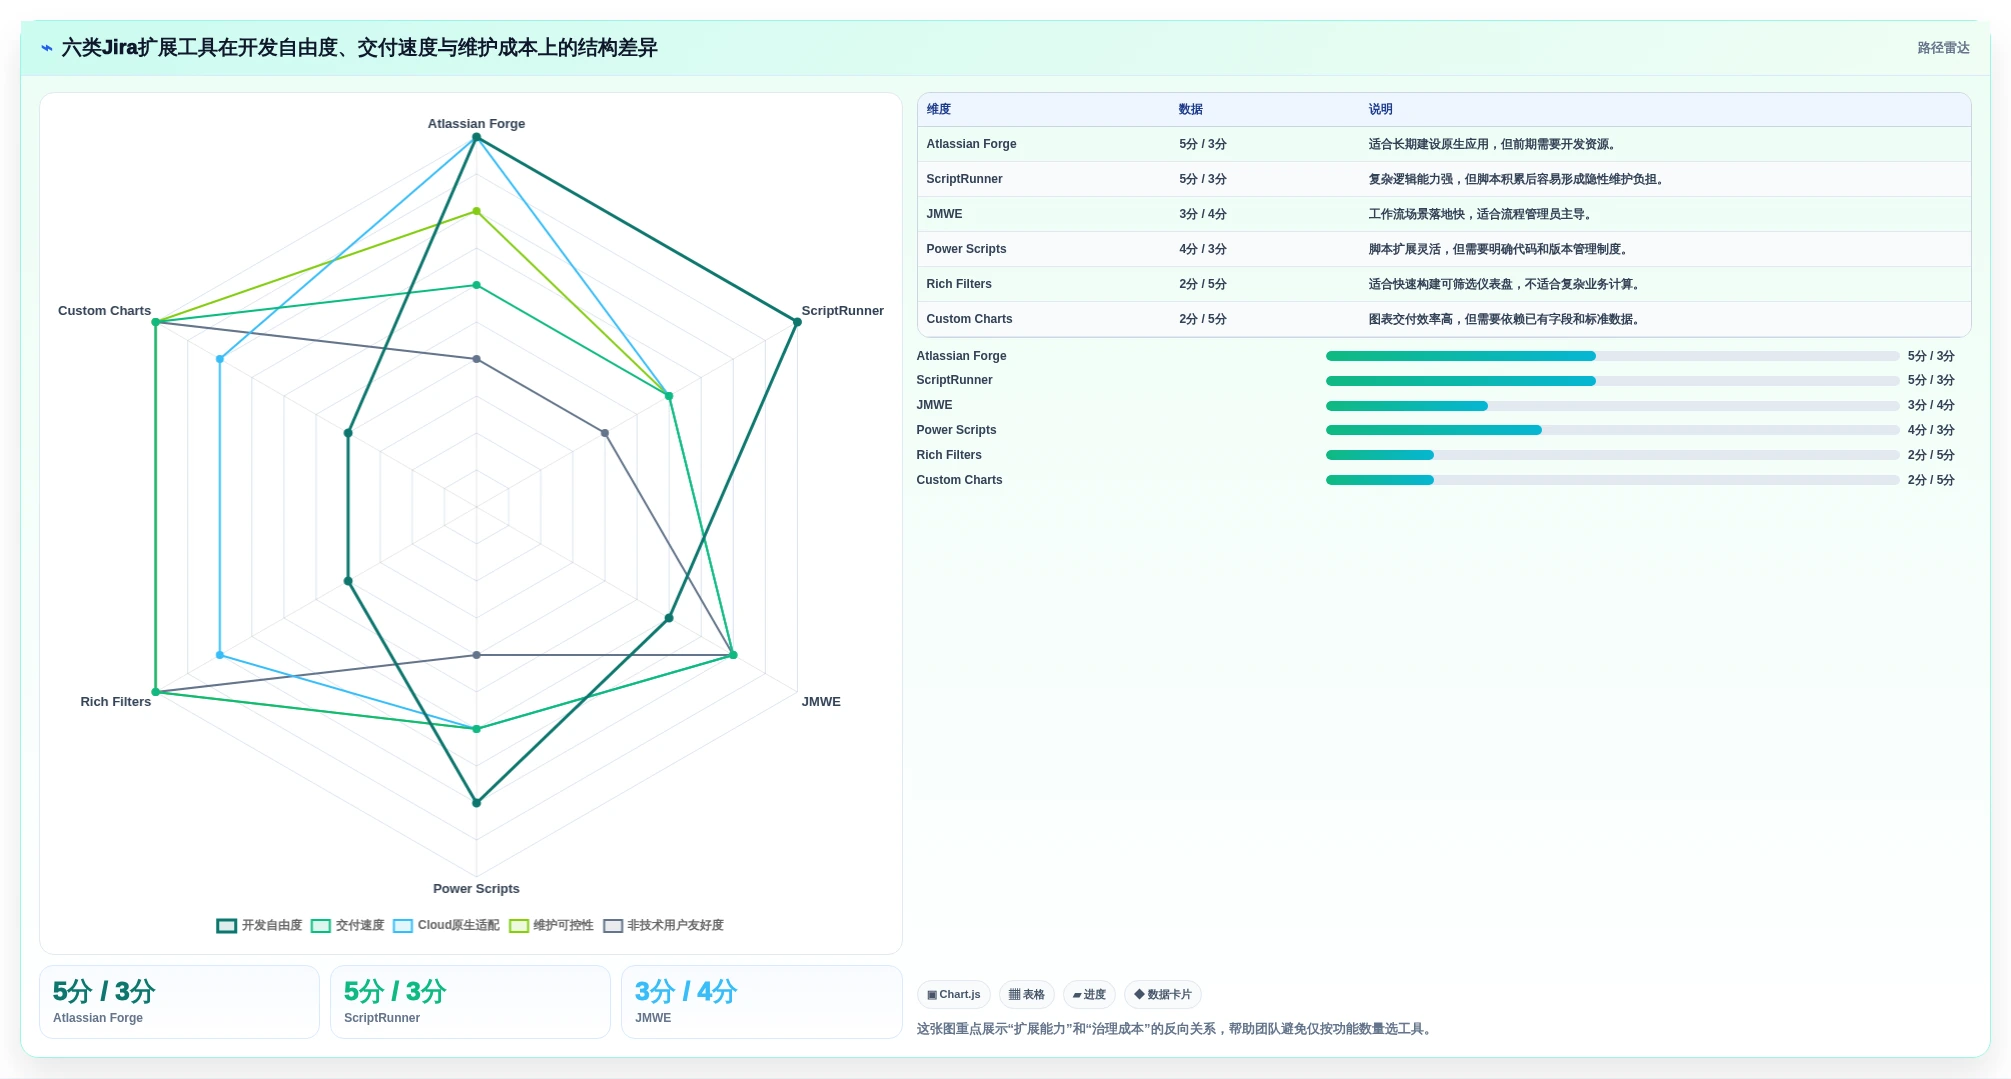Toggle the 交付速度 legend entry
The image size is (2011, 1079).
click(x=348, y=925)
